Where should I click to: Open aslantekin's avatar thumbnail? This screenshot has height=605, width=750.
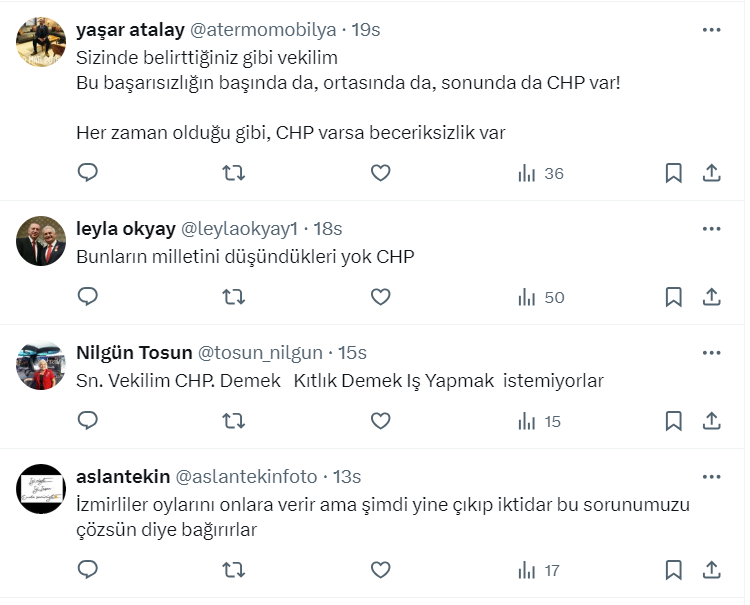41,488
